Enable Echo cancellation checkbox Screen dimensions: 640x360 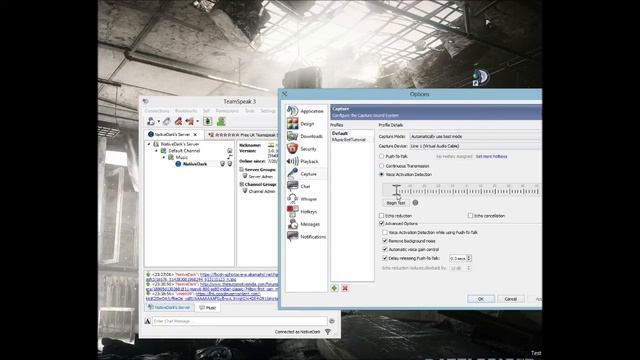(470, 216)
